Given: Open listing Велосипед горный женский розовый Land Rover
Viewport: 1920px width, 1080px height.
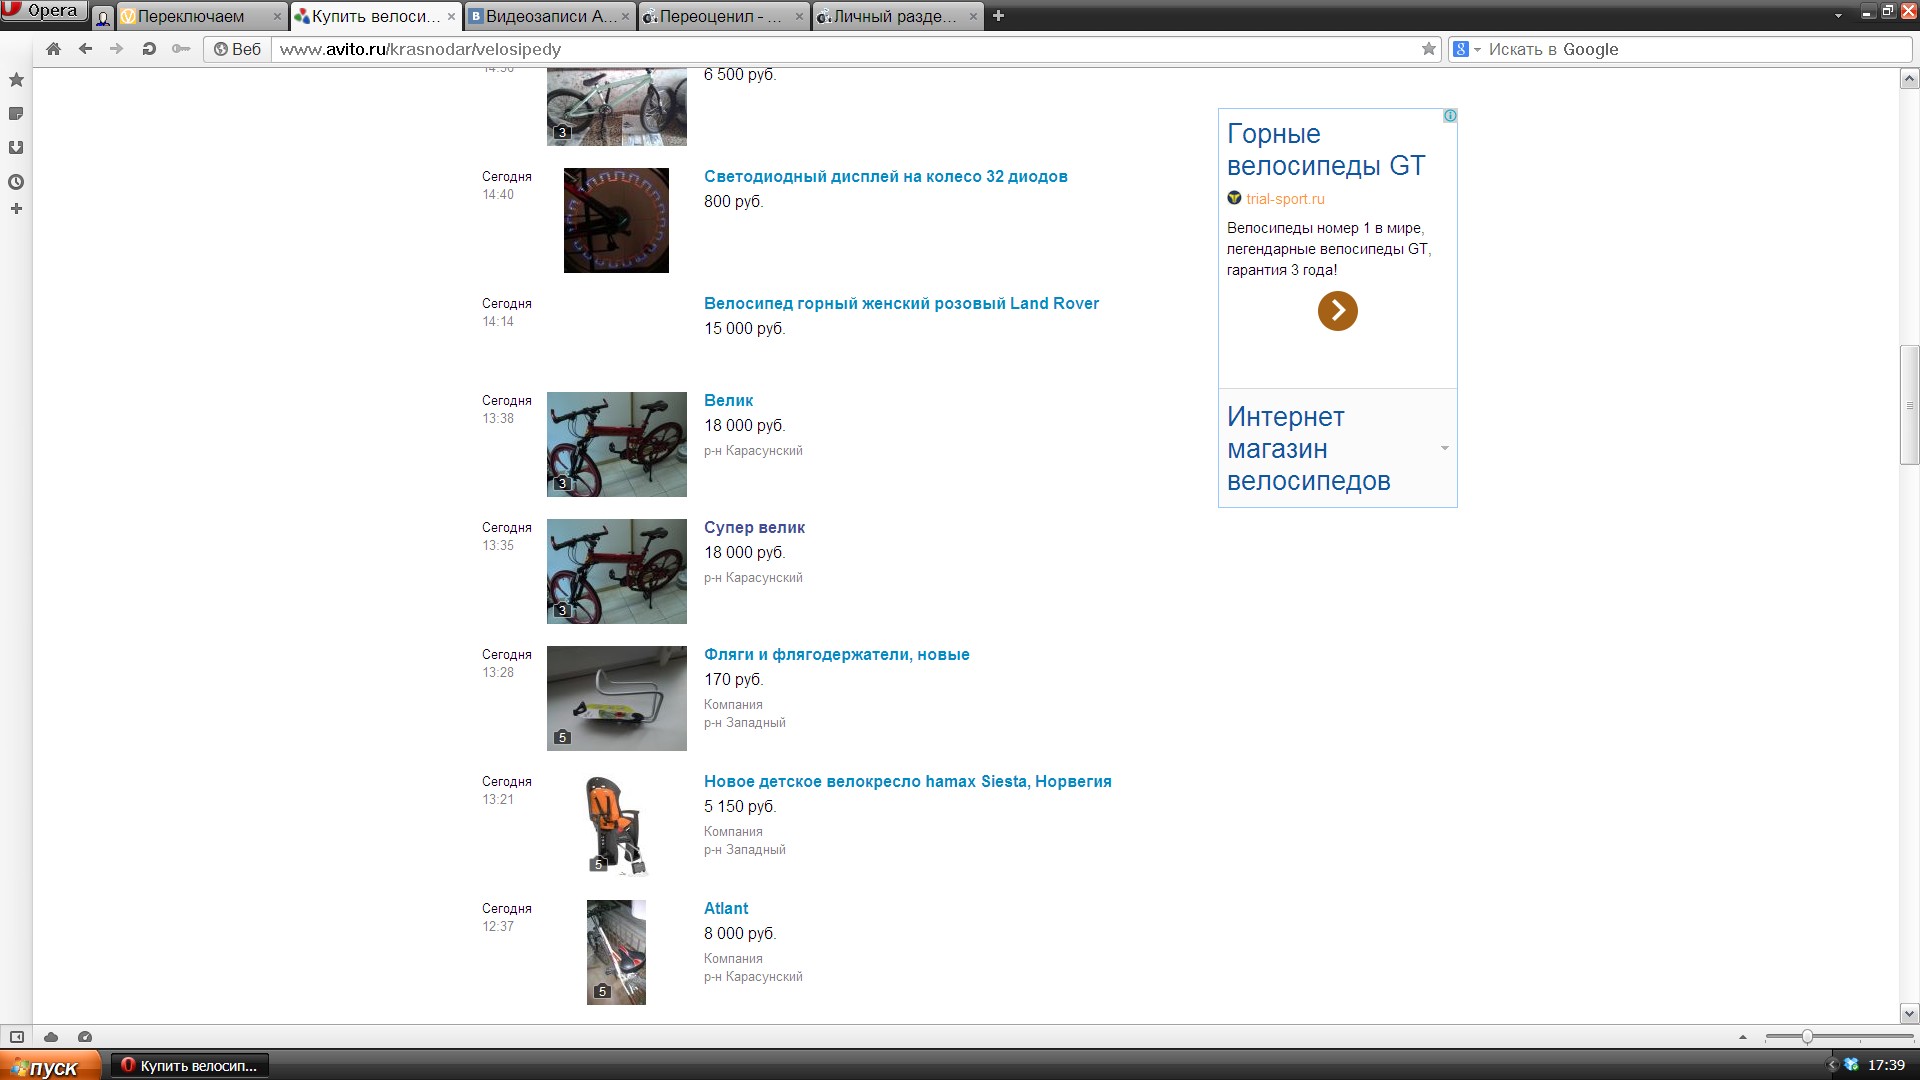Looking at the screenshot, I should point(900,303).
